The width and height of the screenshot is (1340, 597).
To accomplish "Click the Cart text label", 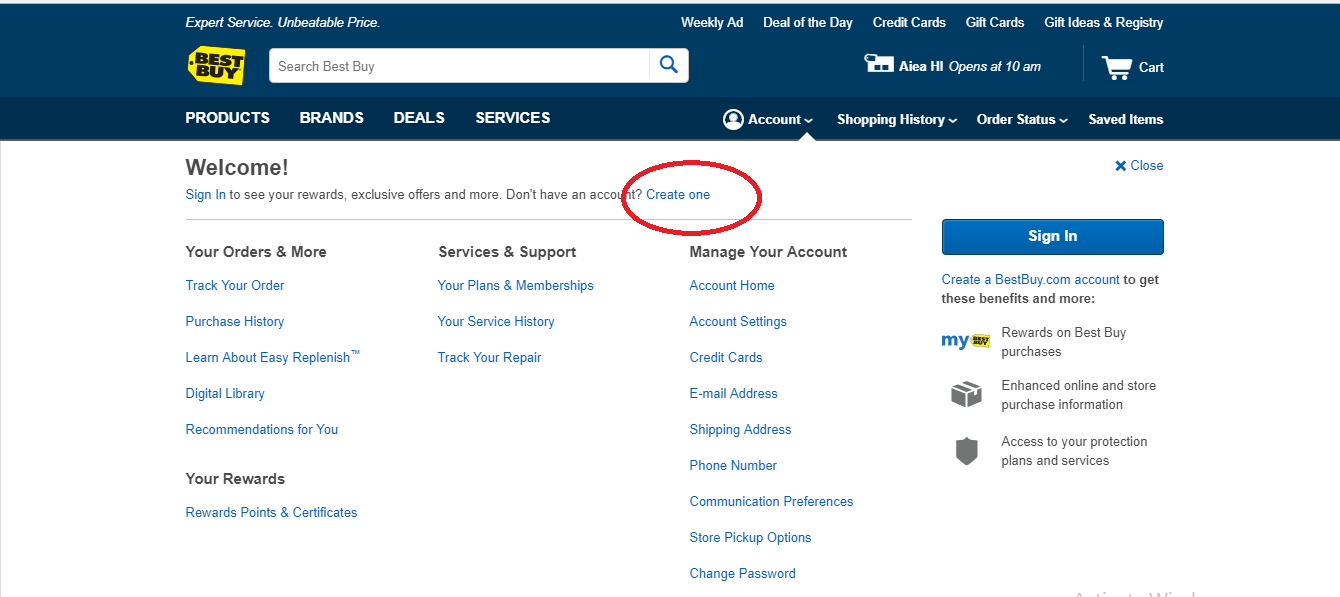I will 1151,67.
